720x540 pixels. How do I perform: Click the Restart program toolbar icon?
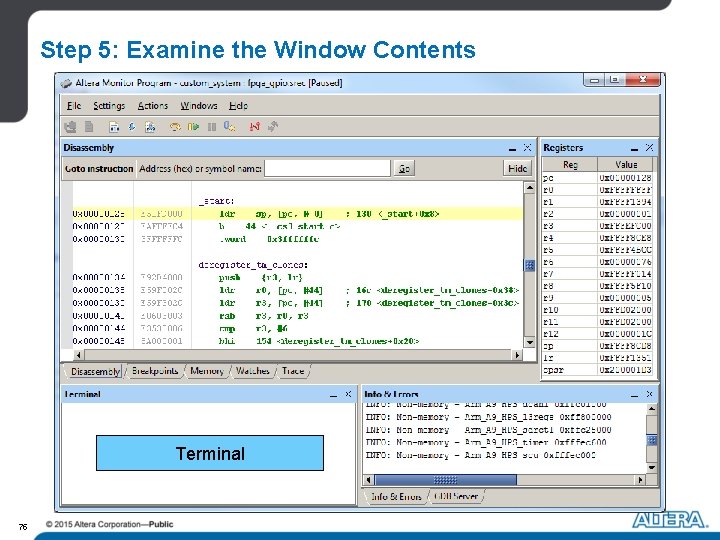tap(230, 127)
